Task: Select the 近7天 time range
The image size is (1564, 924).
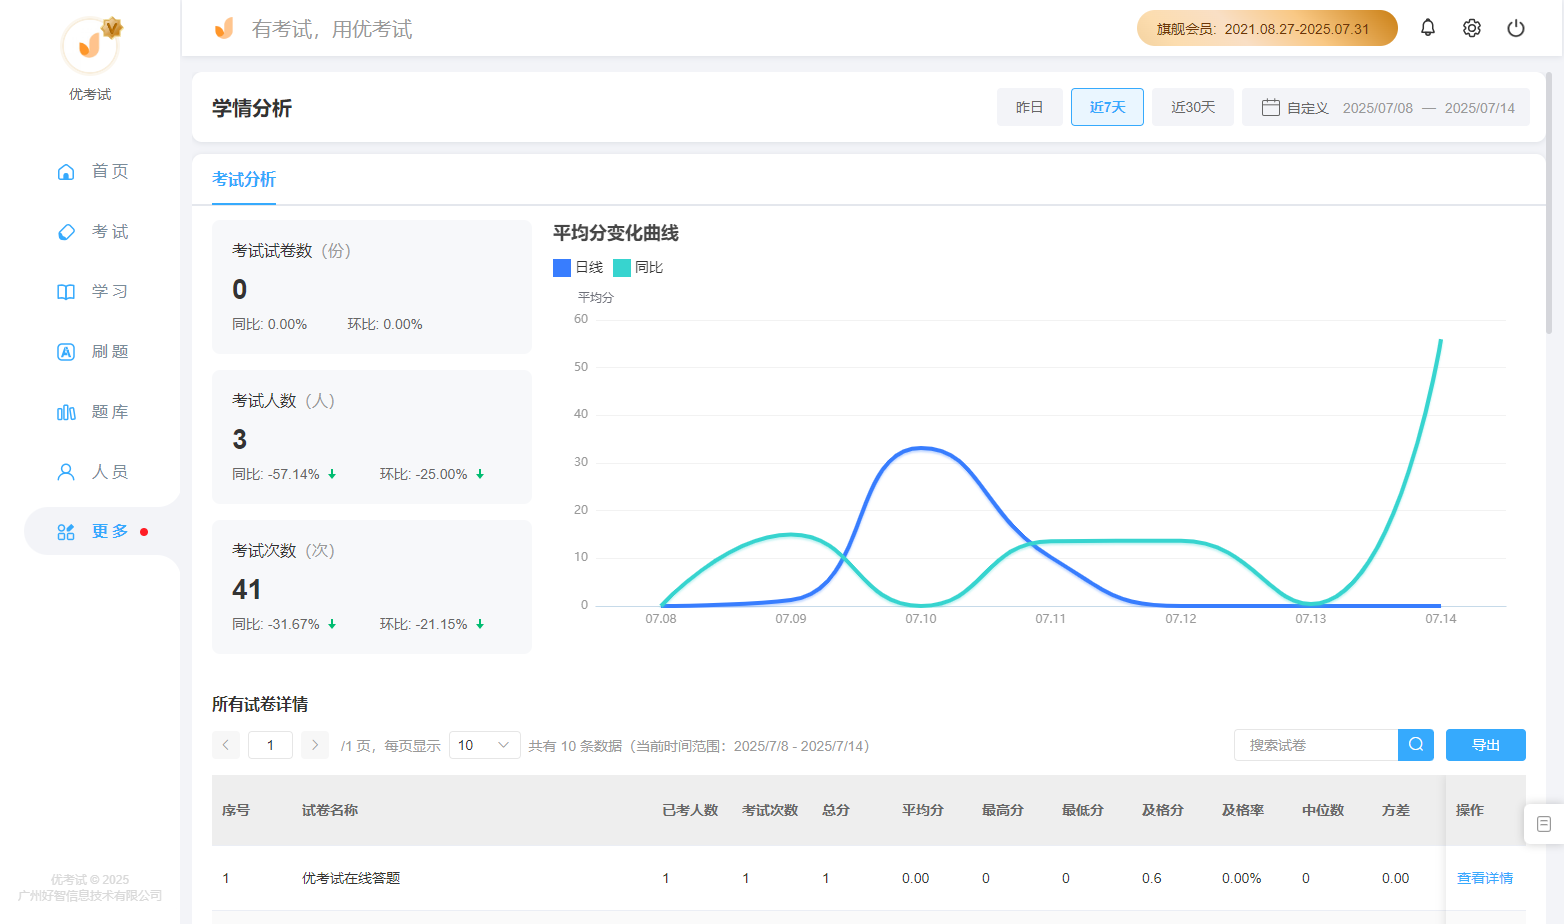Action: point(1107,107)
